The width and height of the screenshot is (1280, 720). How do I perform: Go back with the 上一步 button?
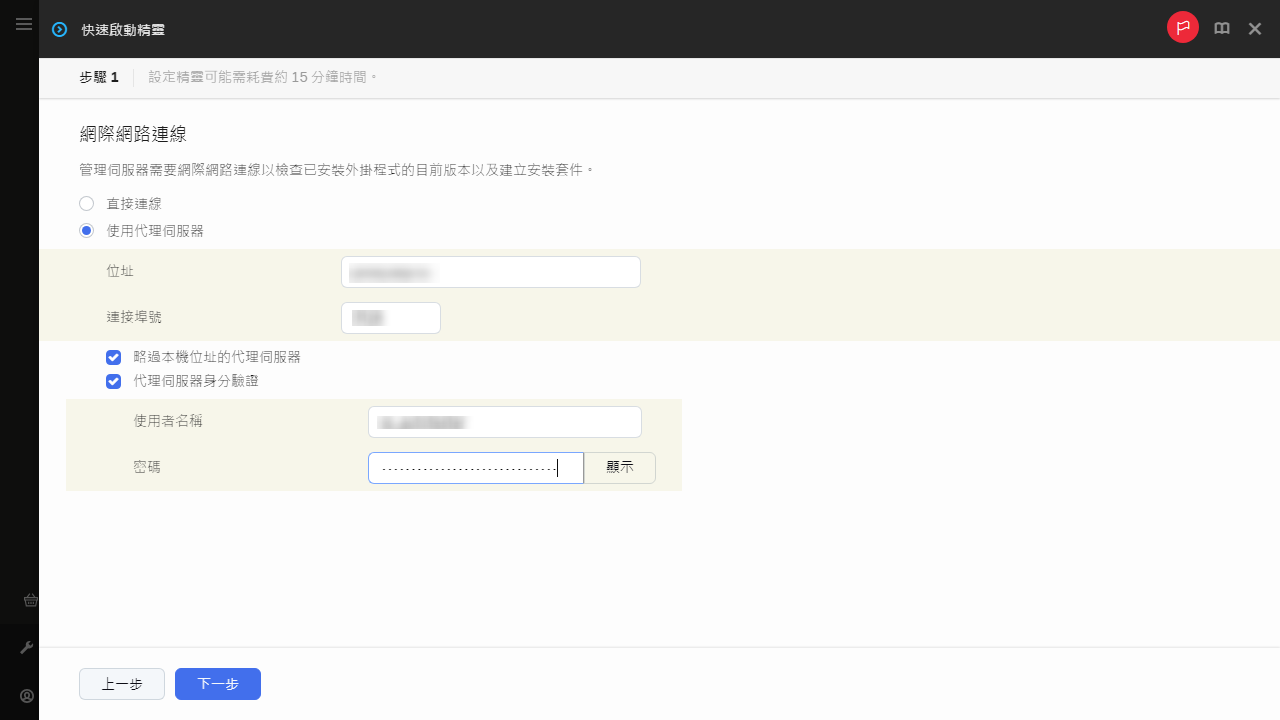[x=122, y=684]
